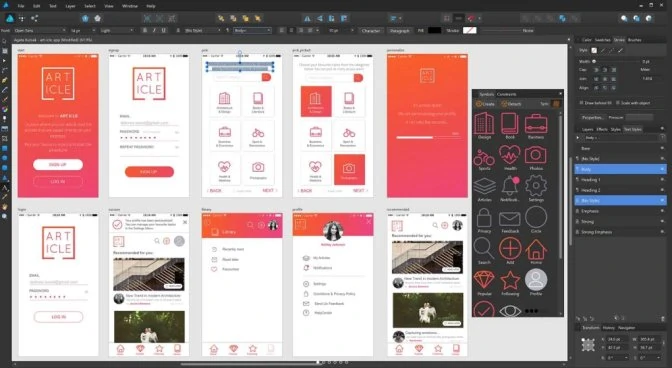Click the Character button
672x368 pixels.
pyautogui.click(x=370, y=30)
